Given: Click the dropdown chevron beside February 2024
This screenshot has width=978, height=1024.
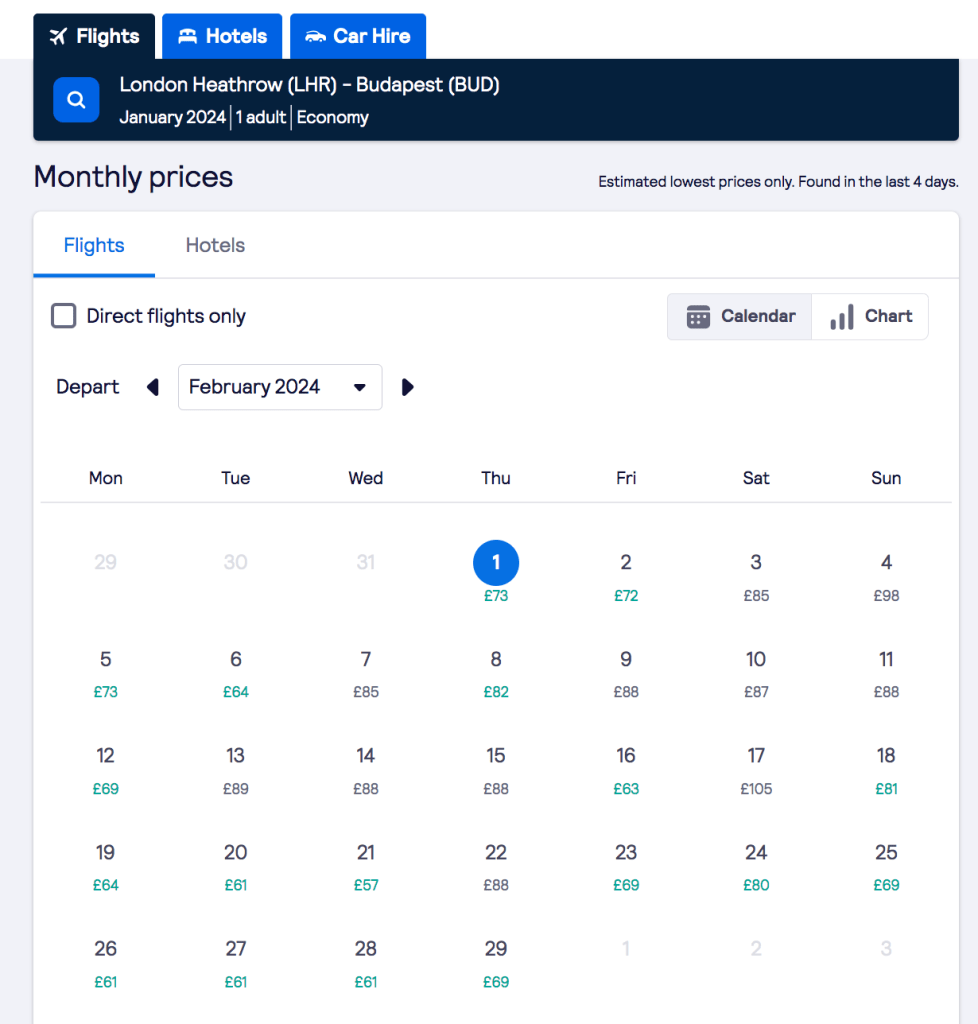Looking at the screenshot, I should (x=360, y=387).
